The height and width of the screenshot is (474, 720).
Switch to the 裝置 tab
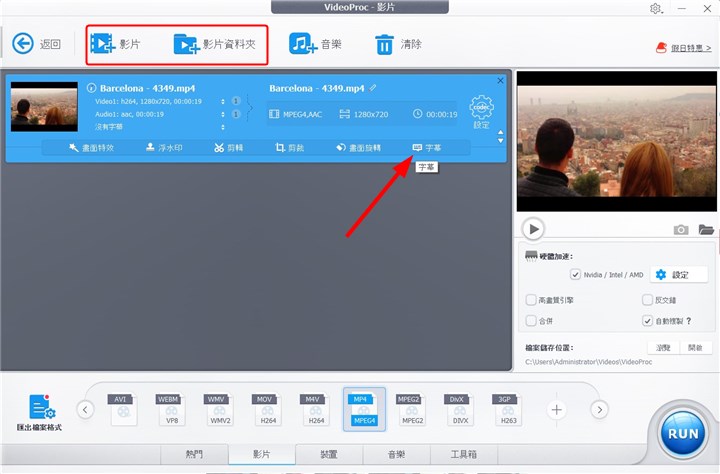pyautogui.click(x=329, y=454)
